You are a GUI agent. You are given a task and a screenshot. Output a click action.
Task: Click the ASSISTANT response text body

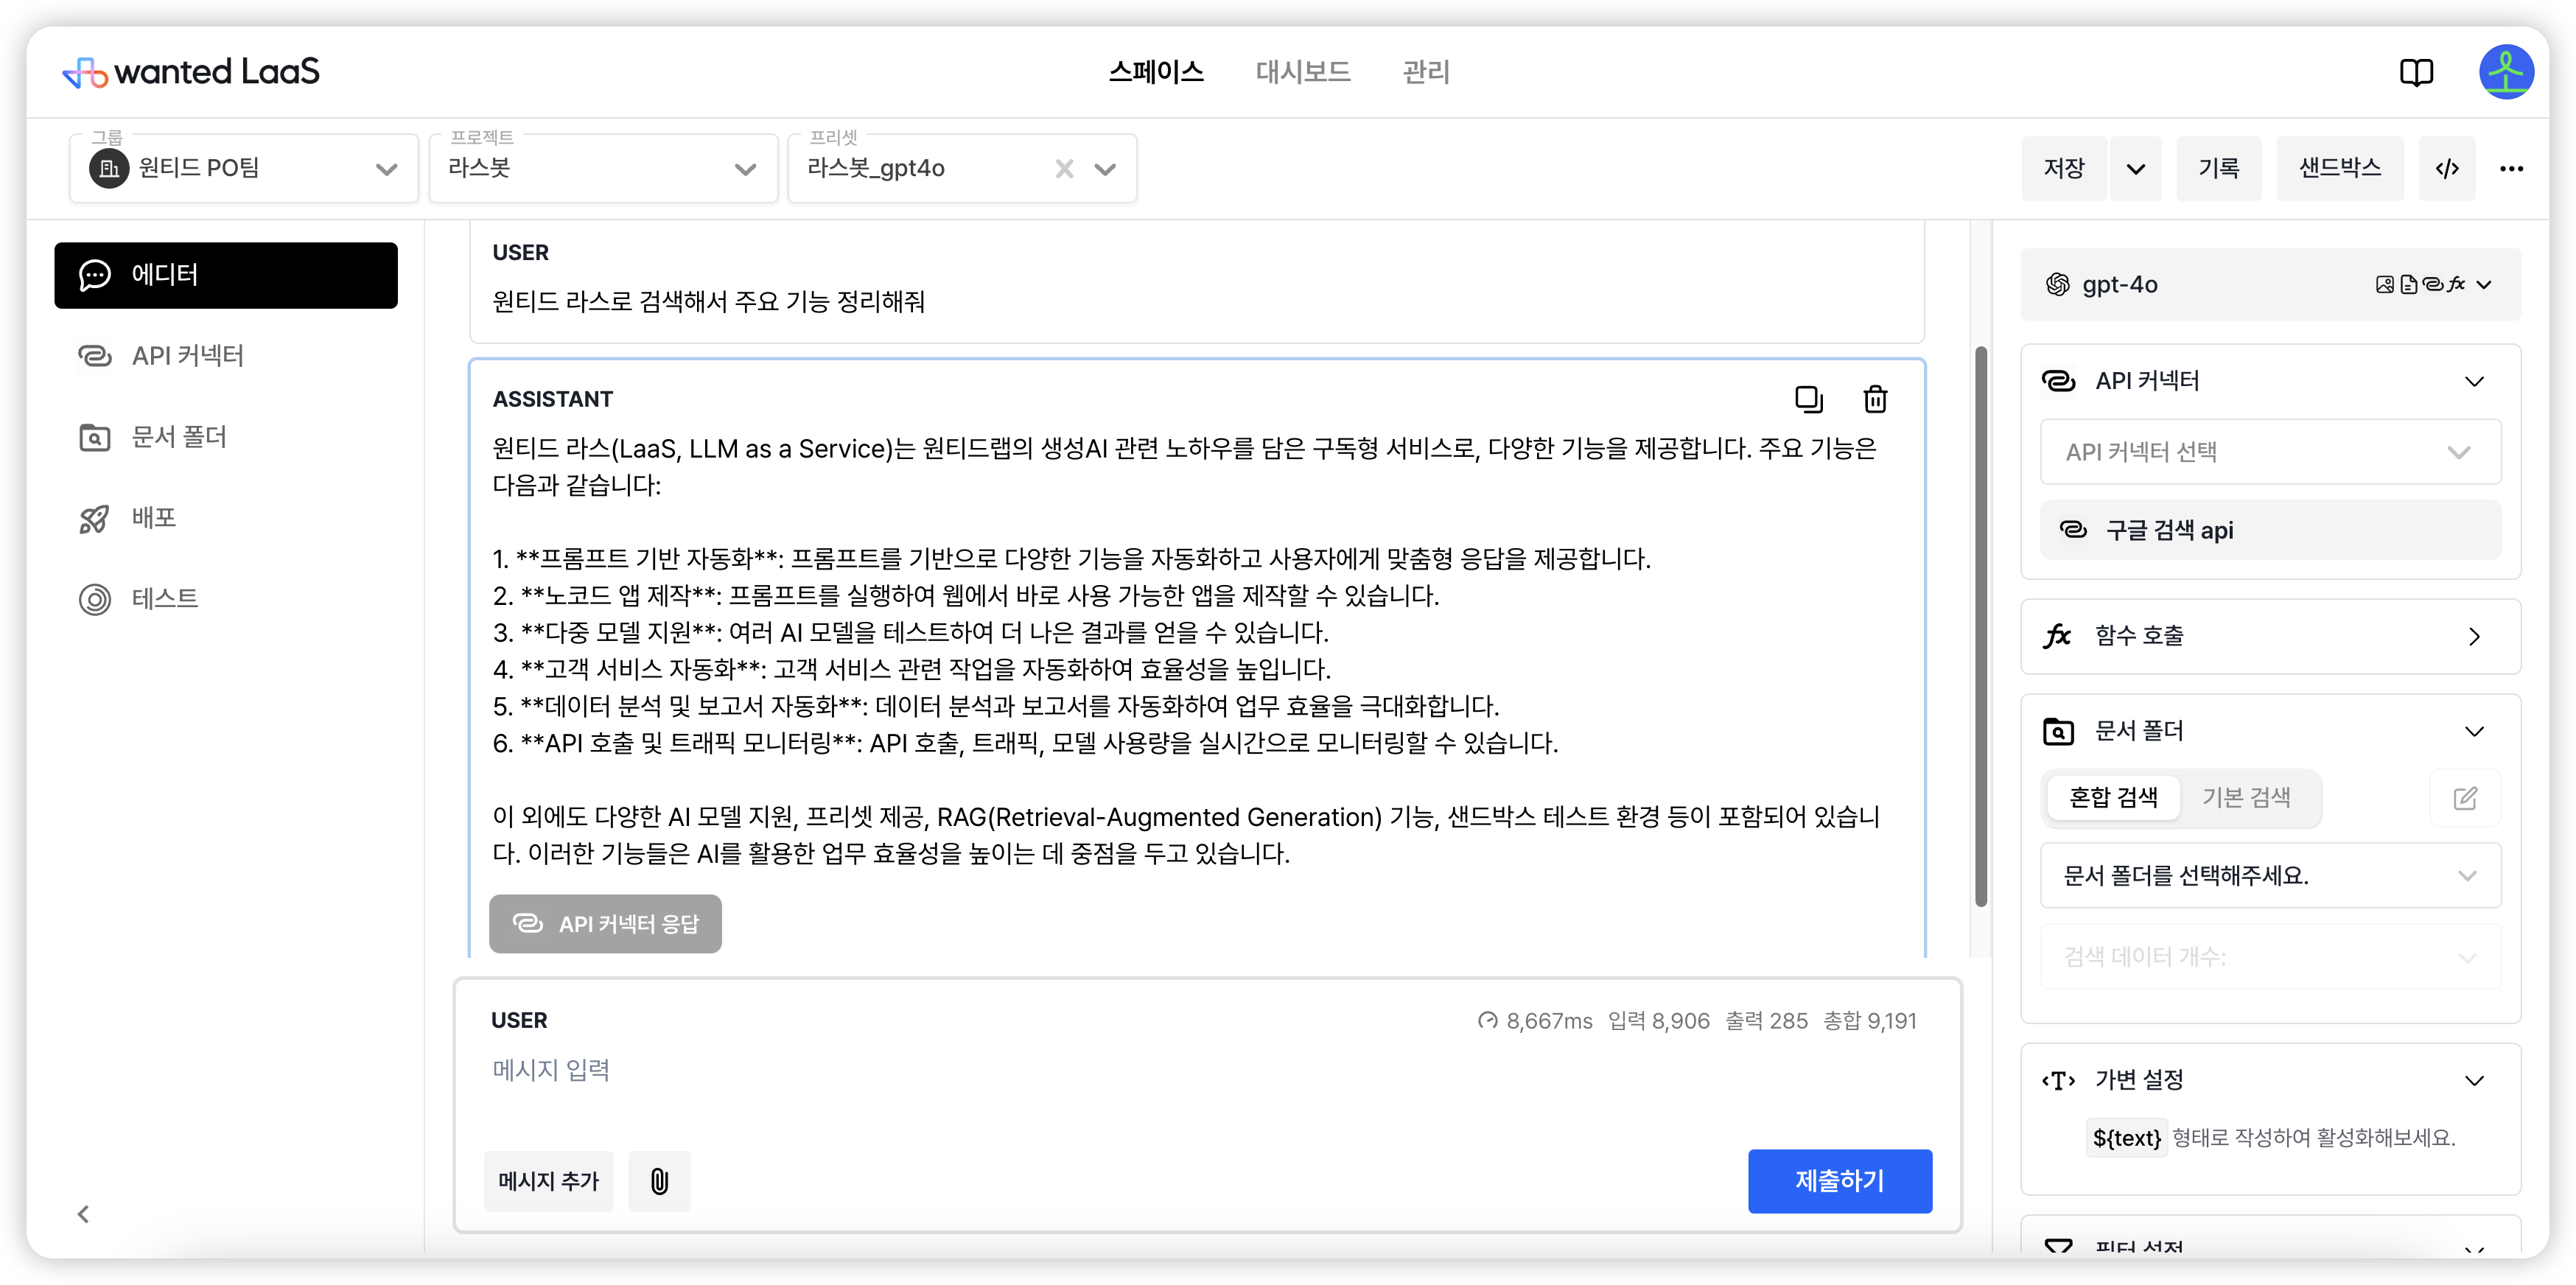(1186, 651)
